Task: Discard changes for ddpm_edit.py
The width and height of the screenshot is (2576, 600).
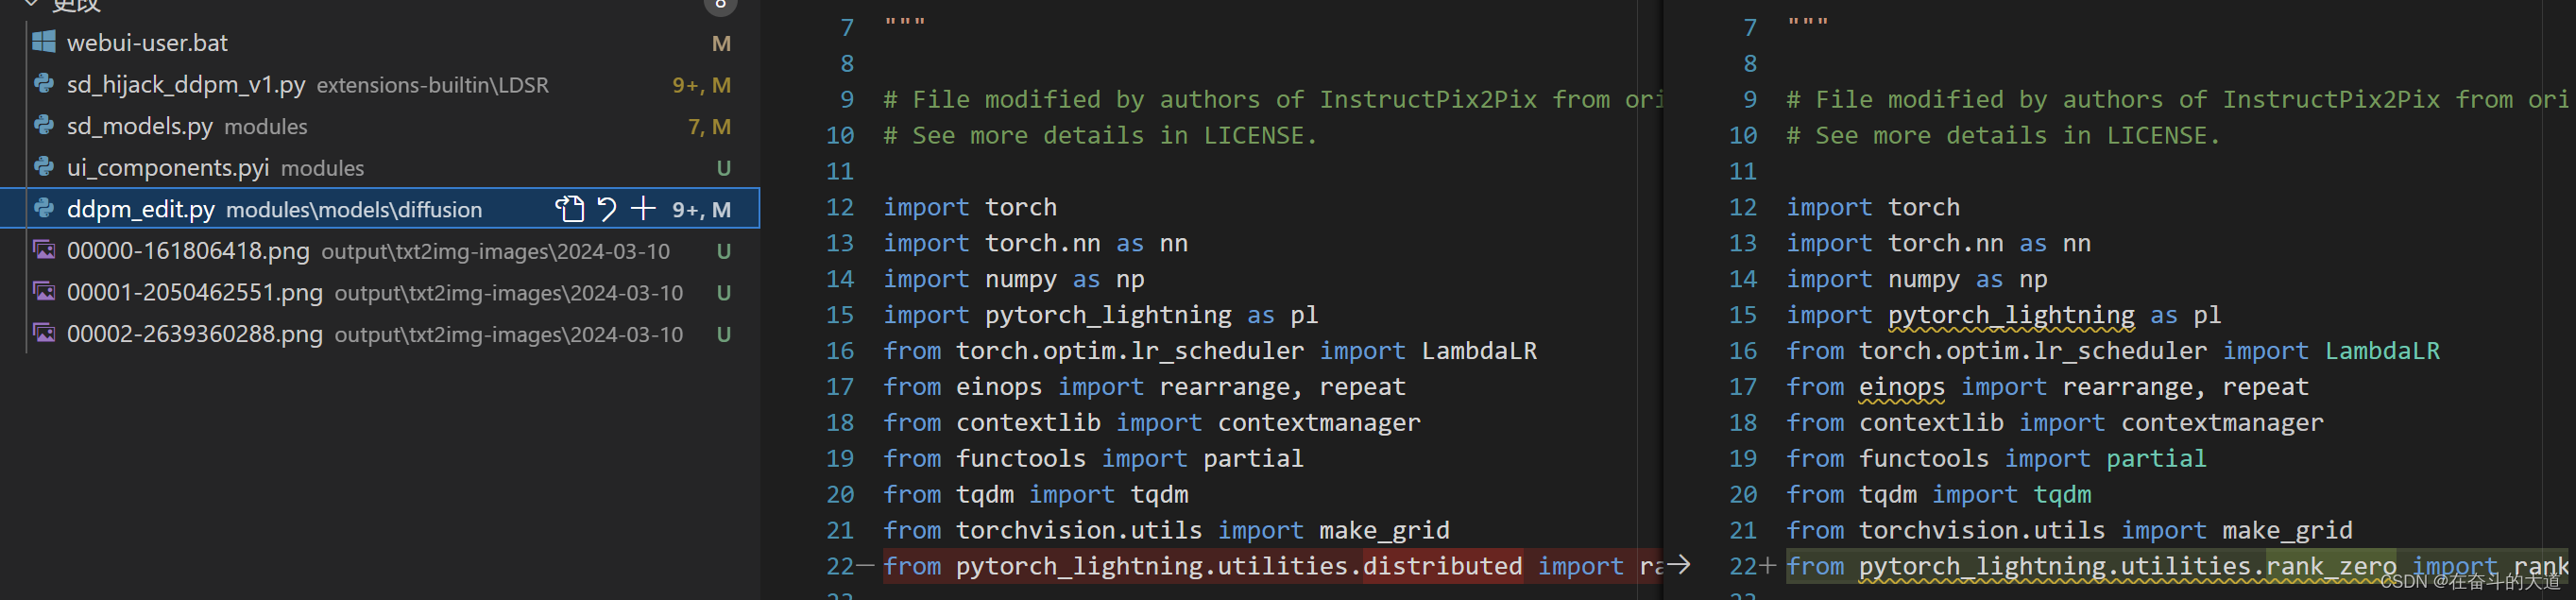Action: coord(606,209)
